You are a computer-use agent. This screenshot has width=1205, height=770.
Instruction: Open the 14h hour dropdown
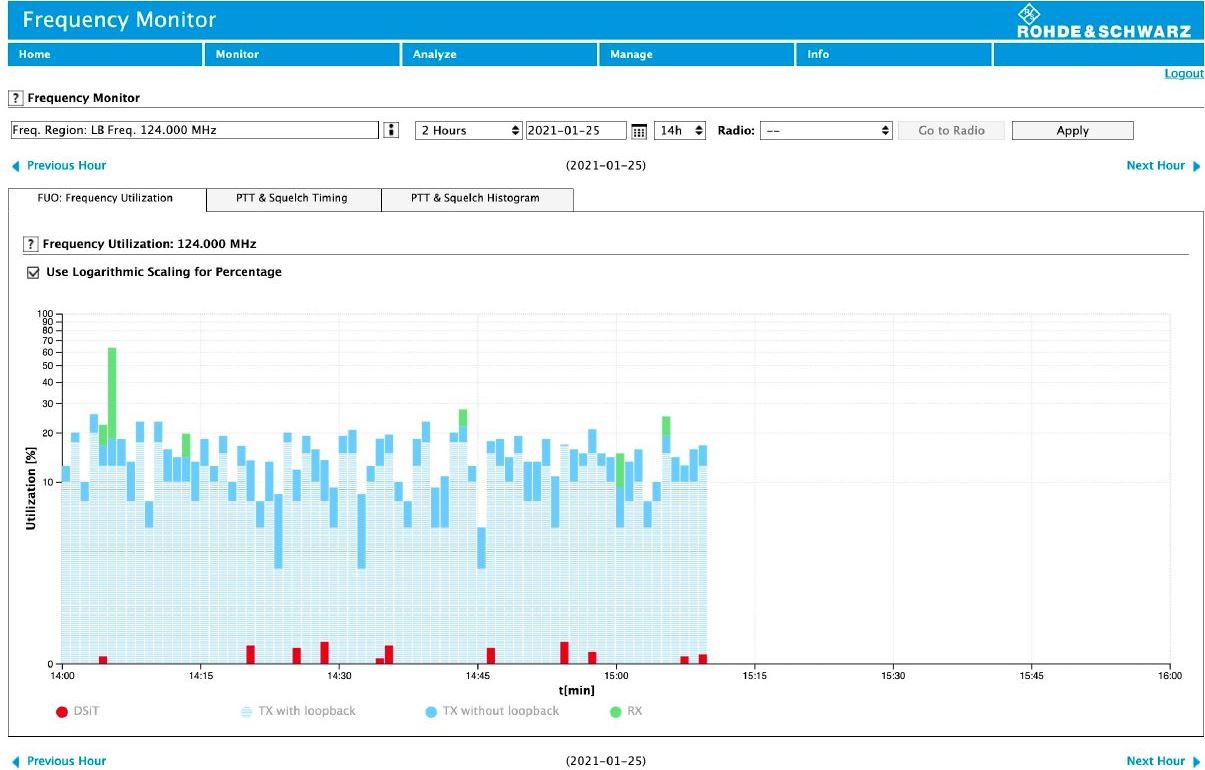click(680, 131)
